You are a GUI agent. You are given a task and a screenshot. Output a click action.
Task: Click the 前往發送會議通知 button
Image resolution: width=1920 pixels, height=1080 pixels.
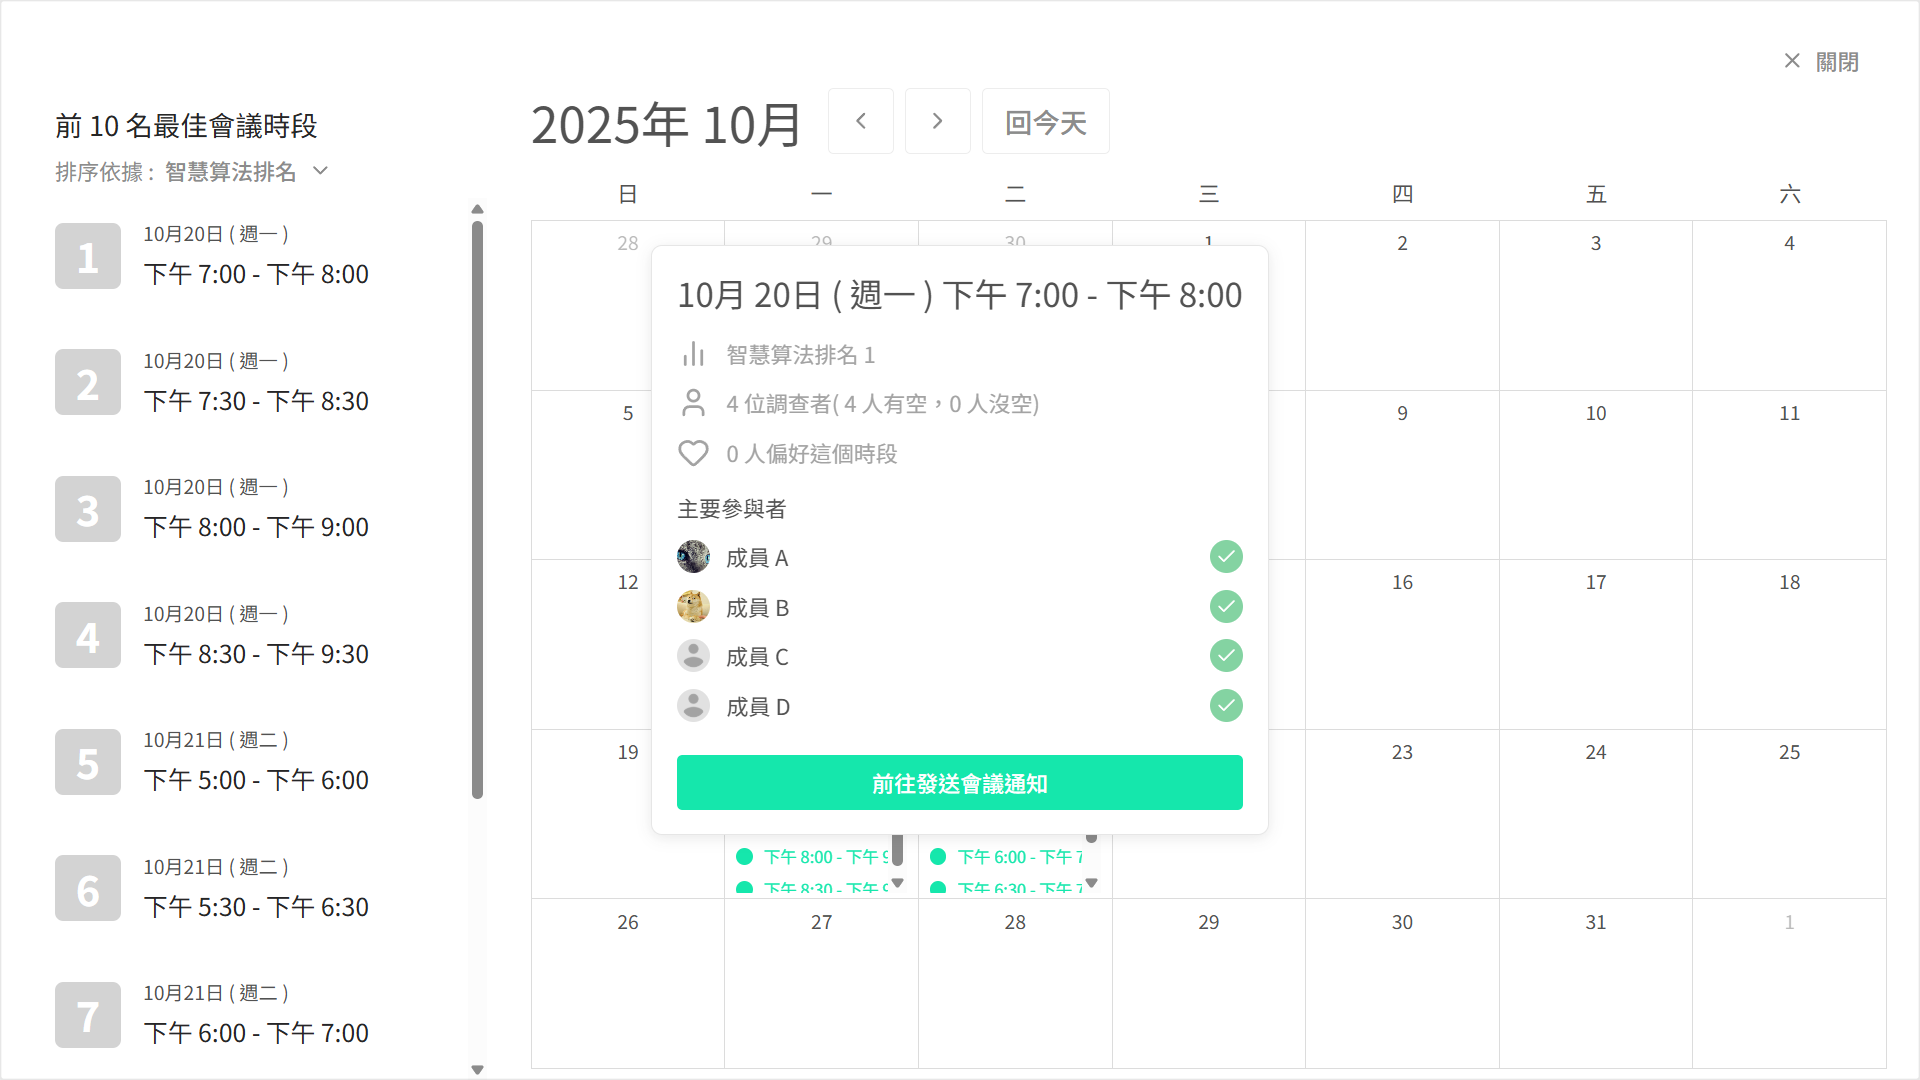pos(959,783)
